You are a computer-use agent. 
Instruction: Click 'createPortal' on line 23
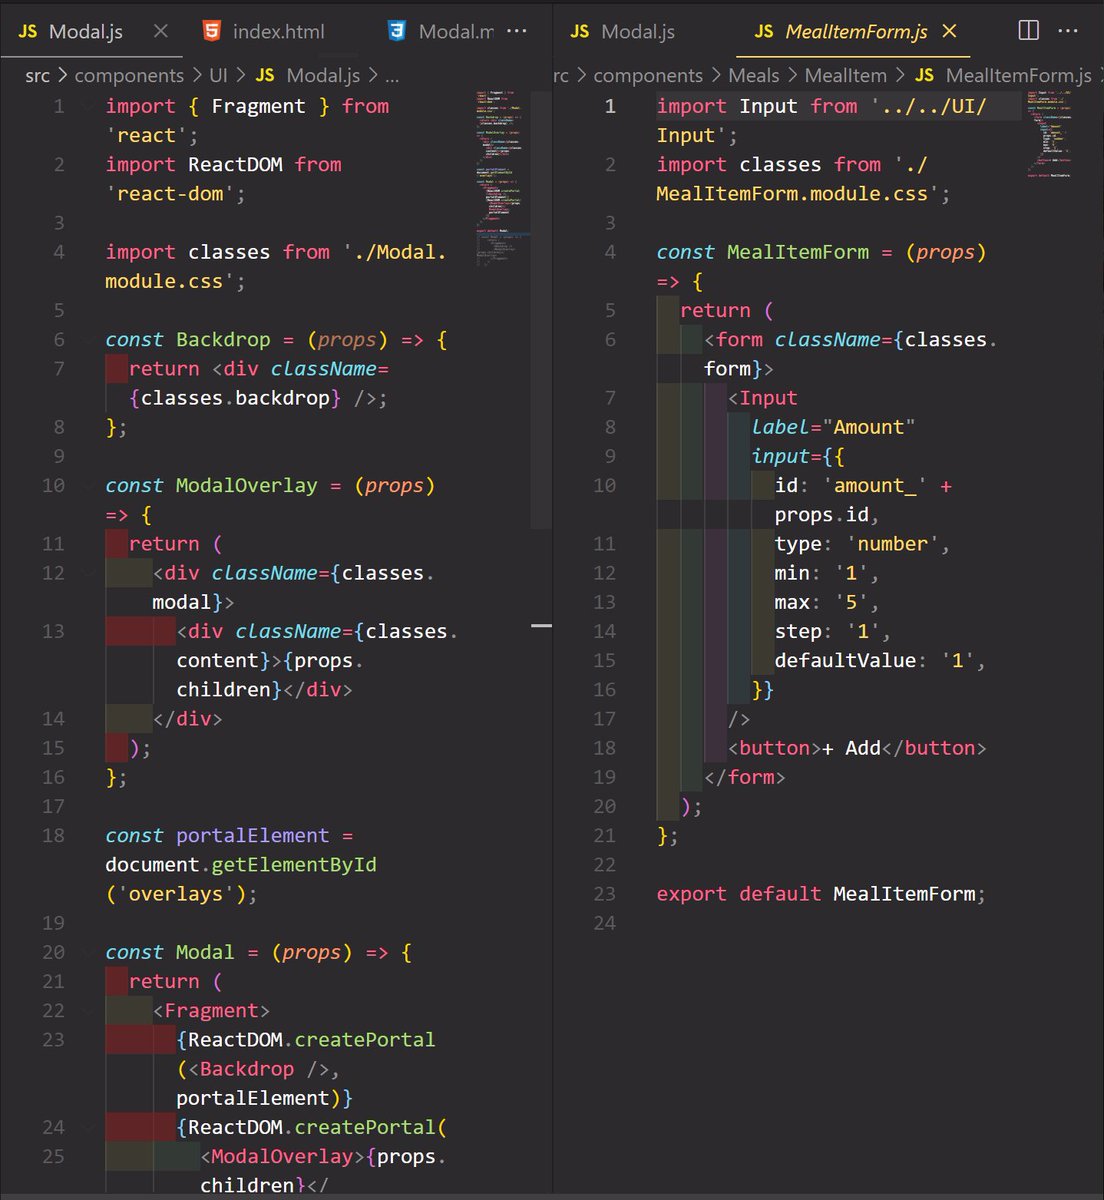click(x=365, y=1040)
